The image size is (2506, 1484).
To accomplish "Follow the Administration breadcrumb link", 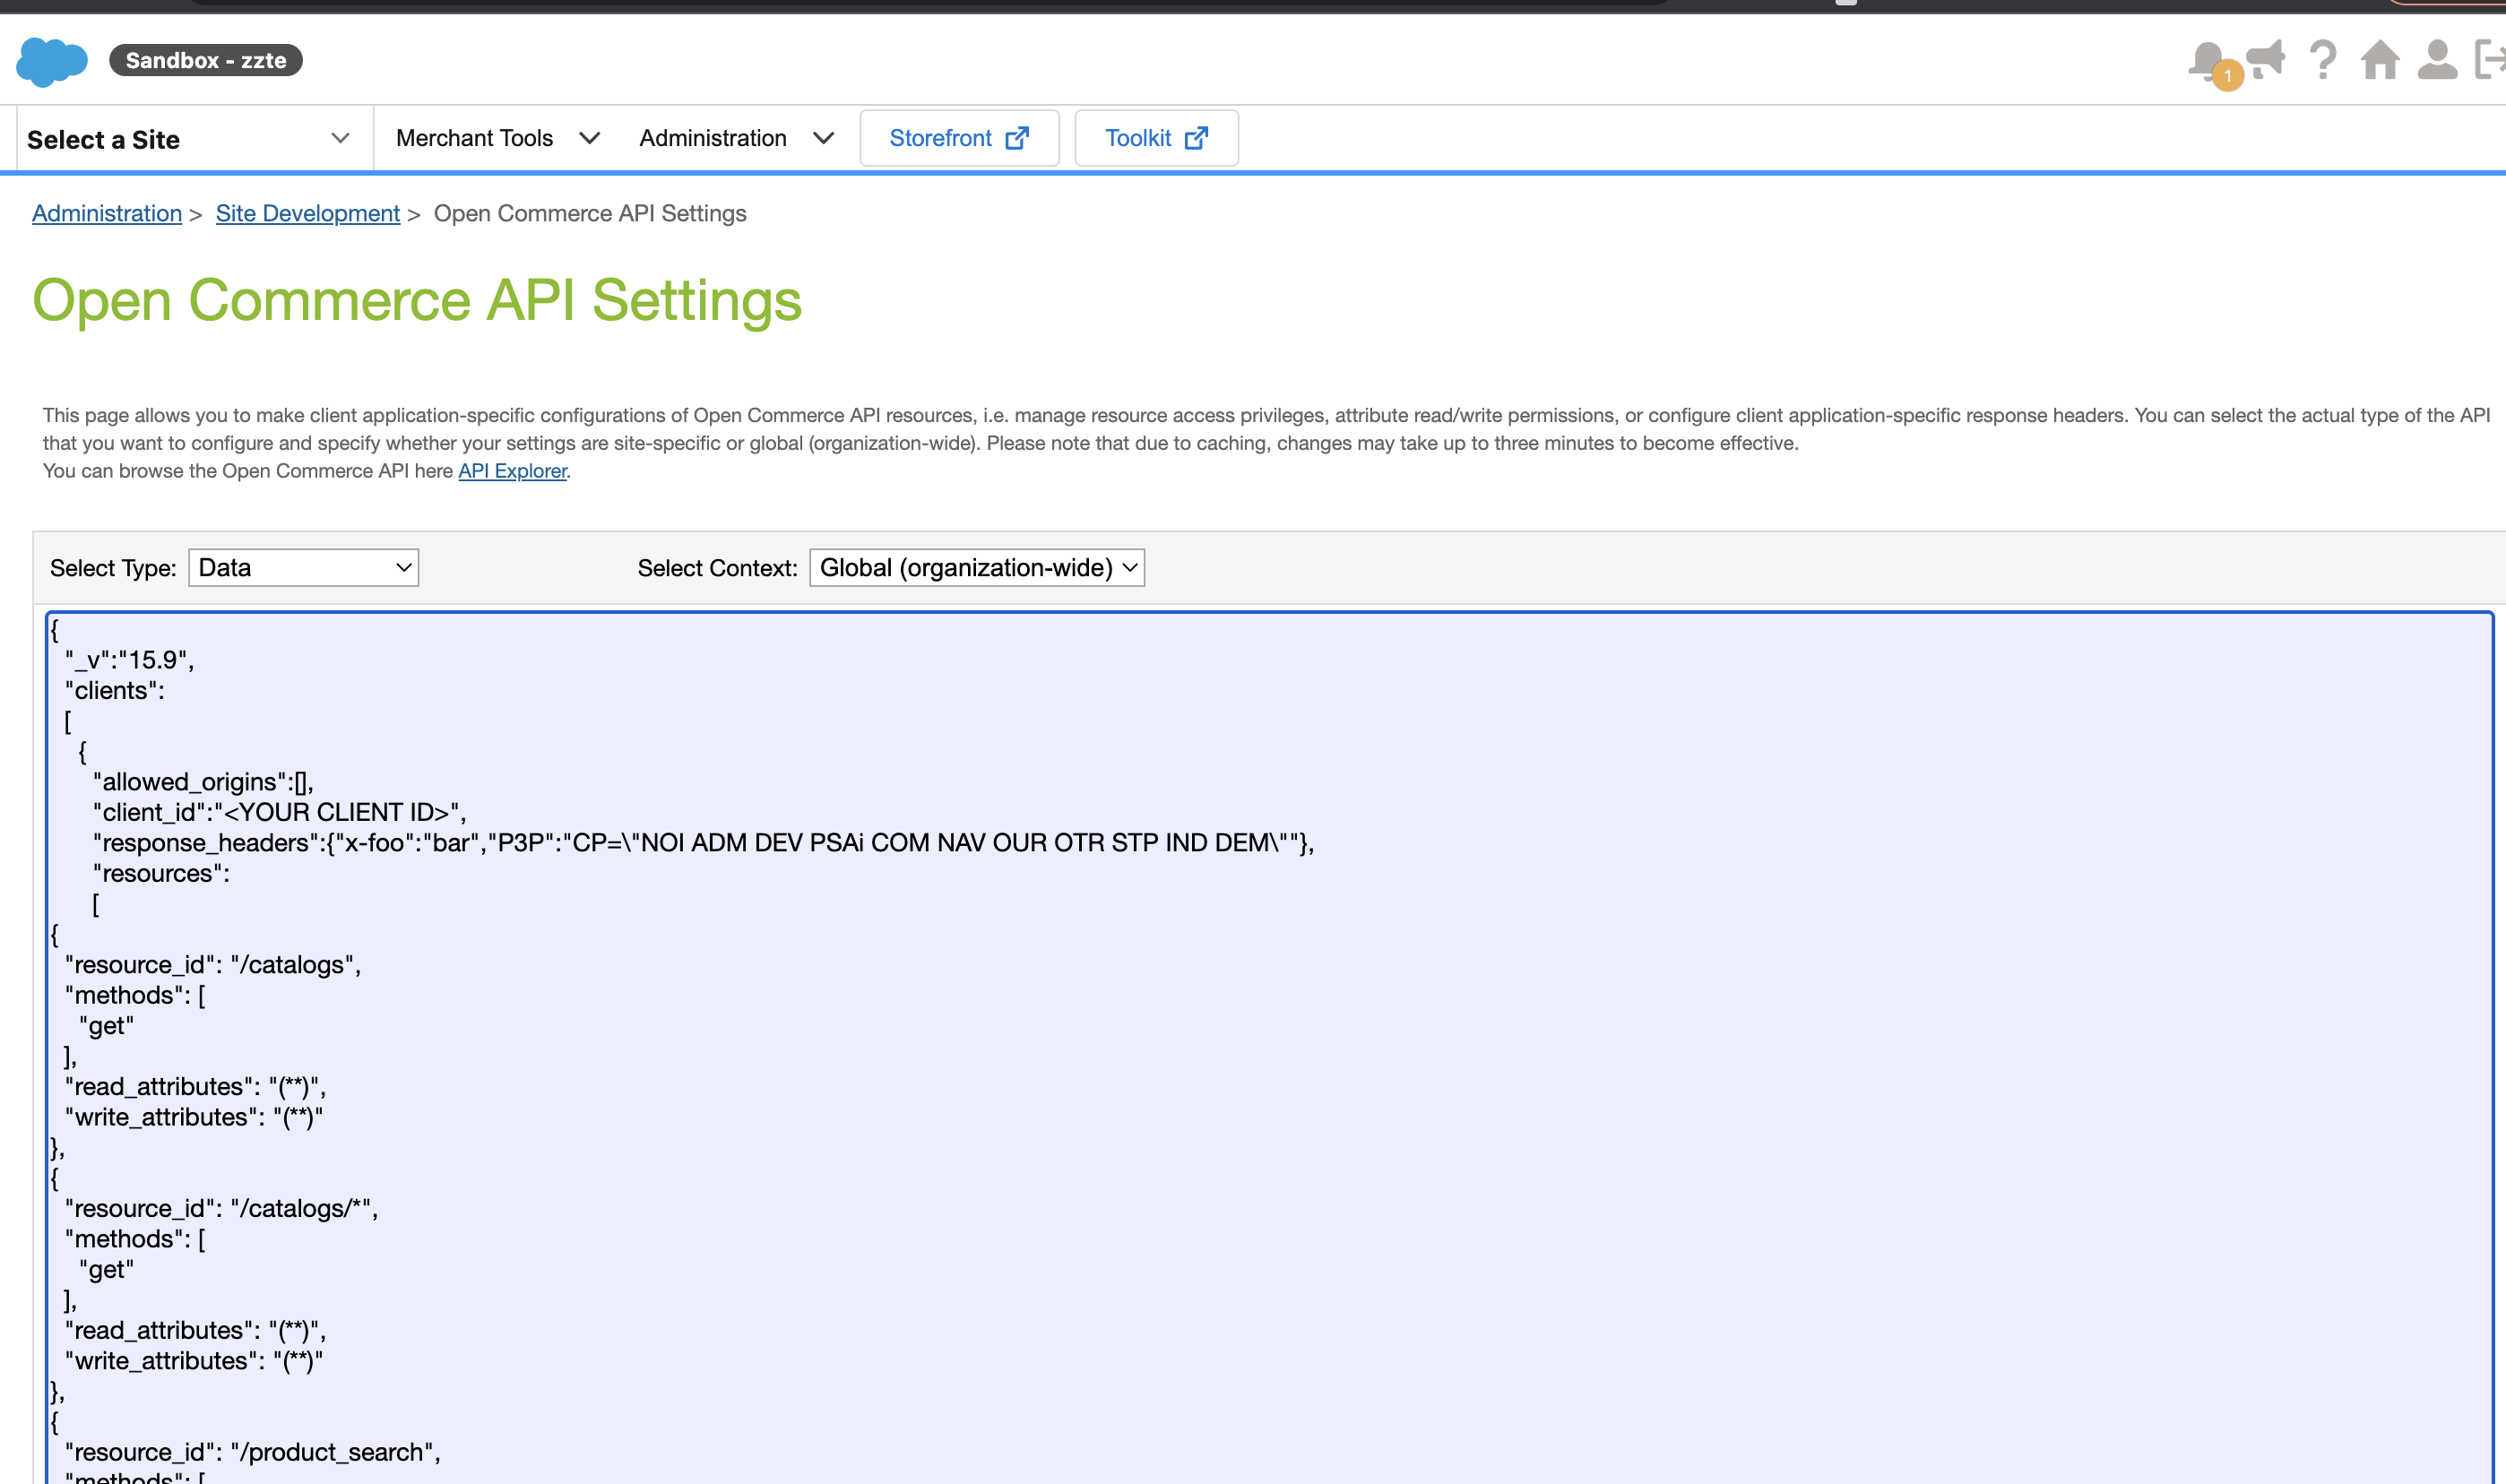I will 107,214.
